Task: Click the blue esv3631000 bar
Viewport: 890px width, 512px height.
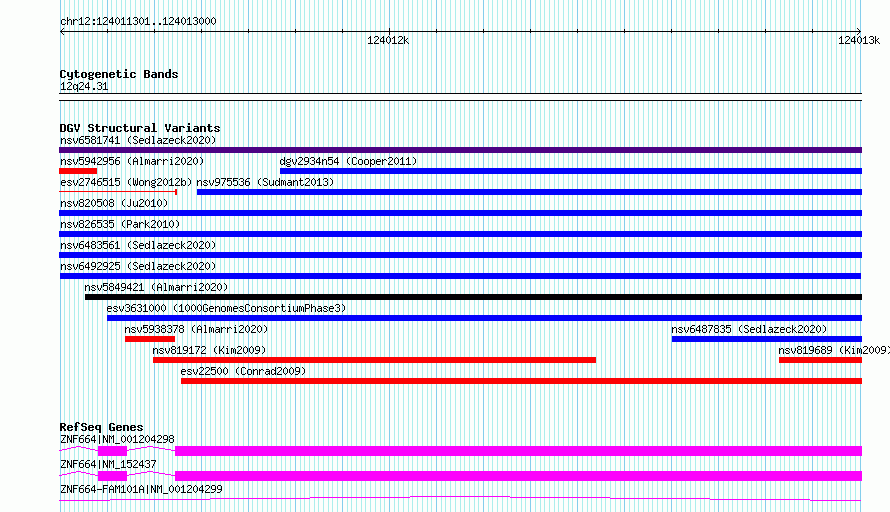Action: coord(484,318)
